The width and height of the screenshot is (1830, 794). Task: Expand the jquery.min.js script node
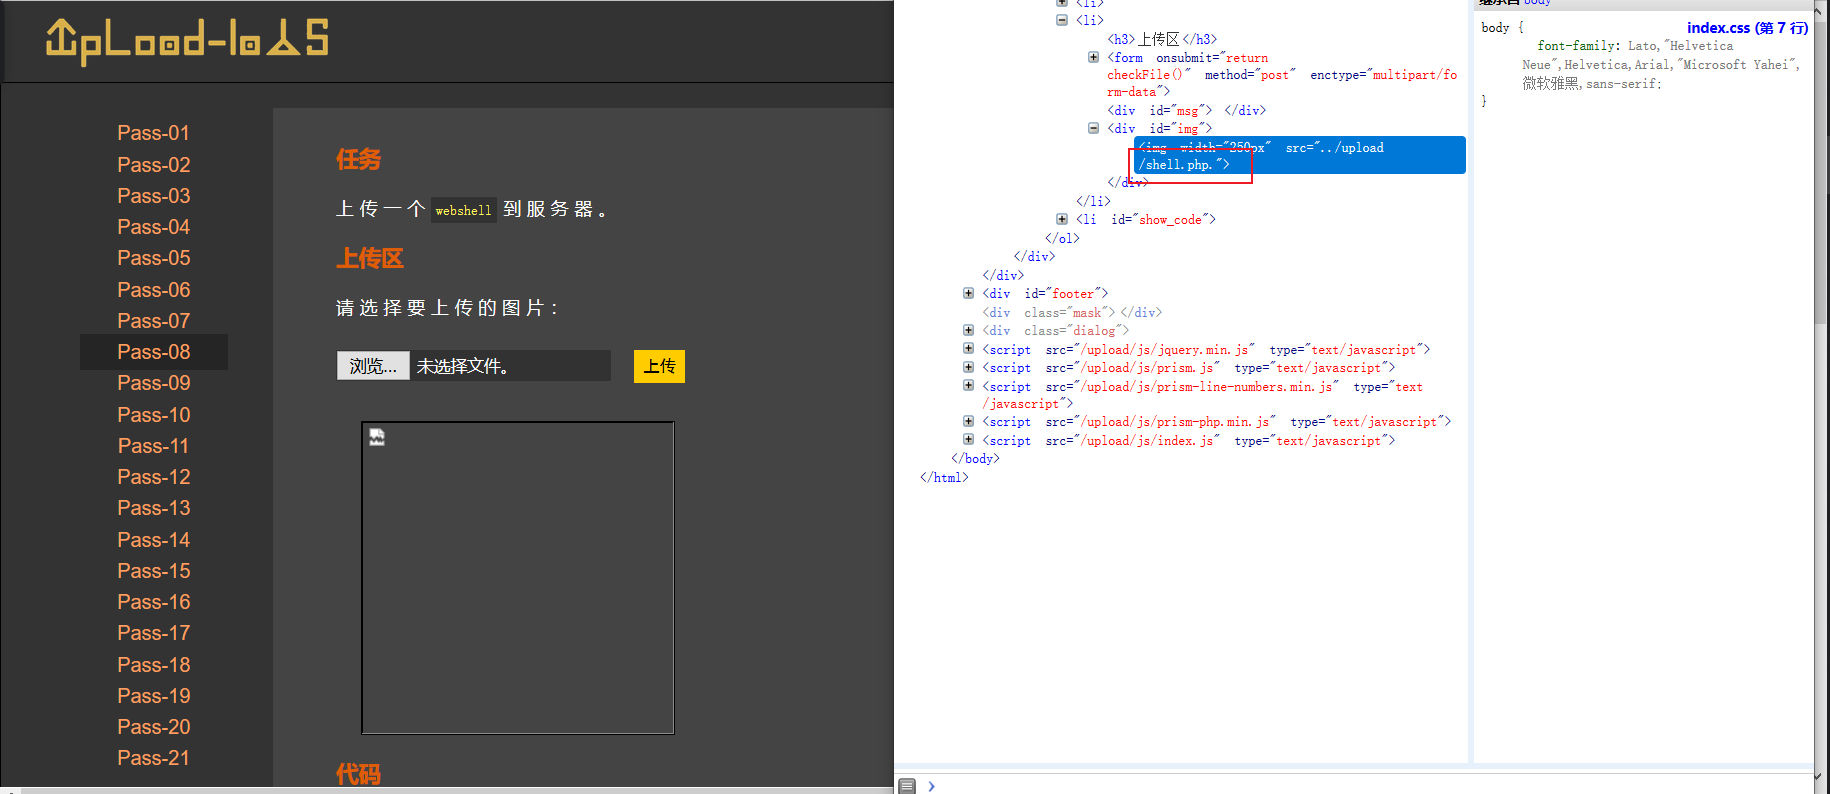(968, 349)
